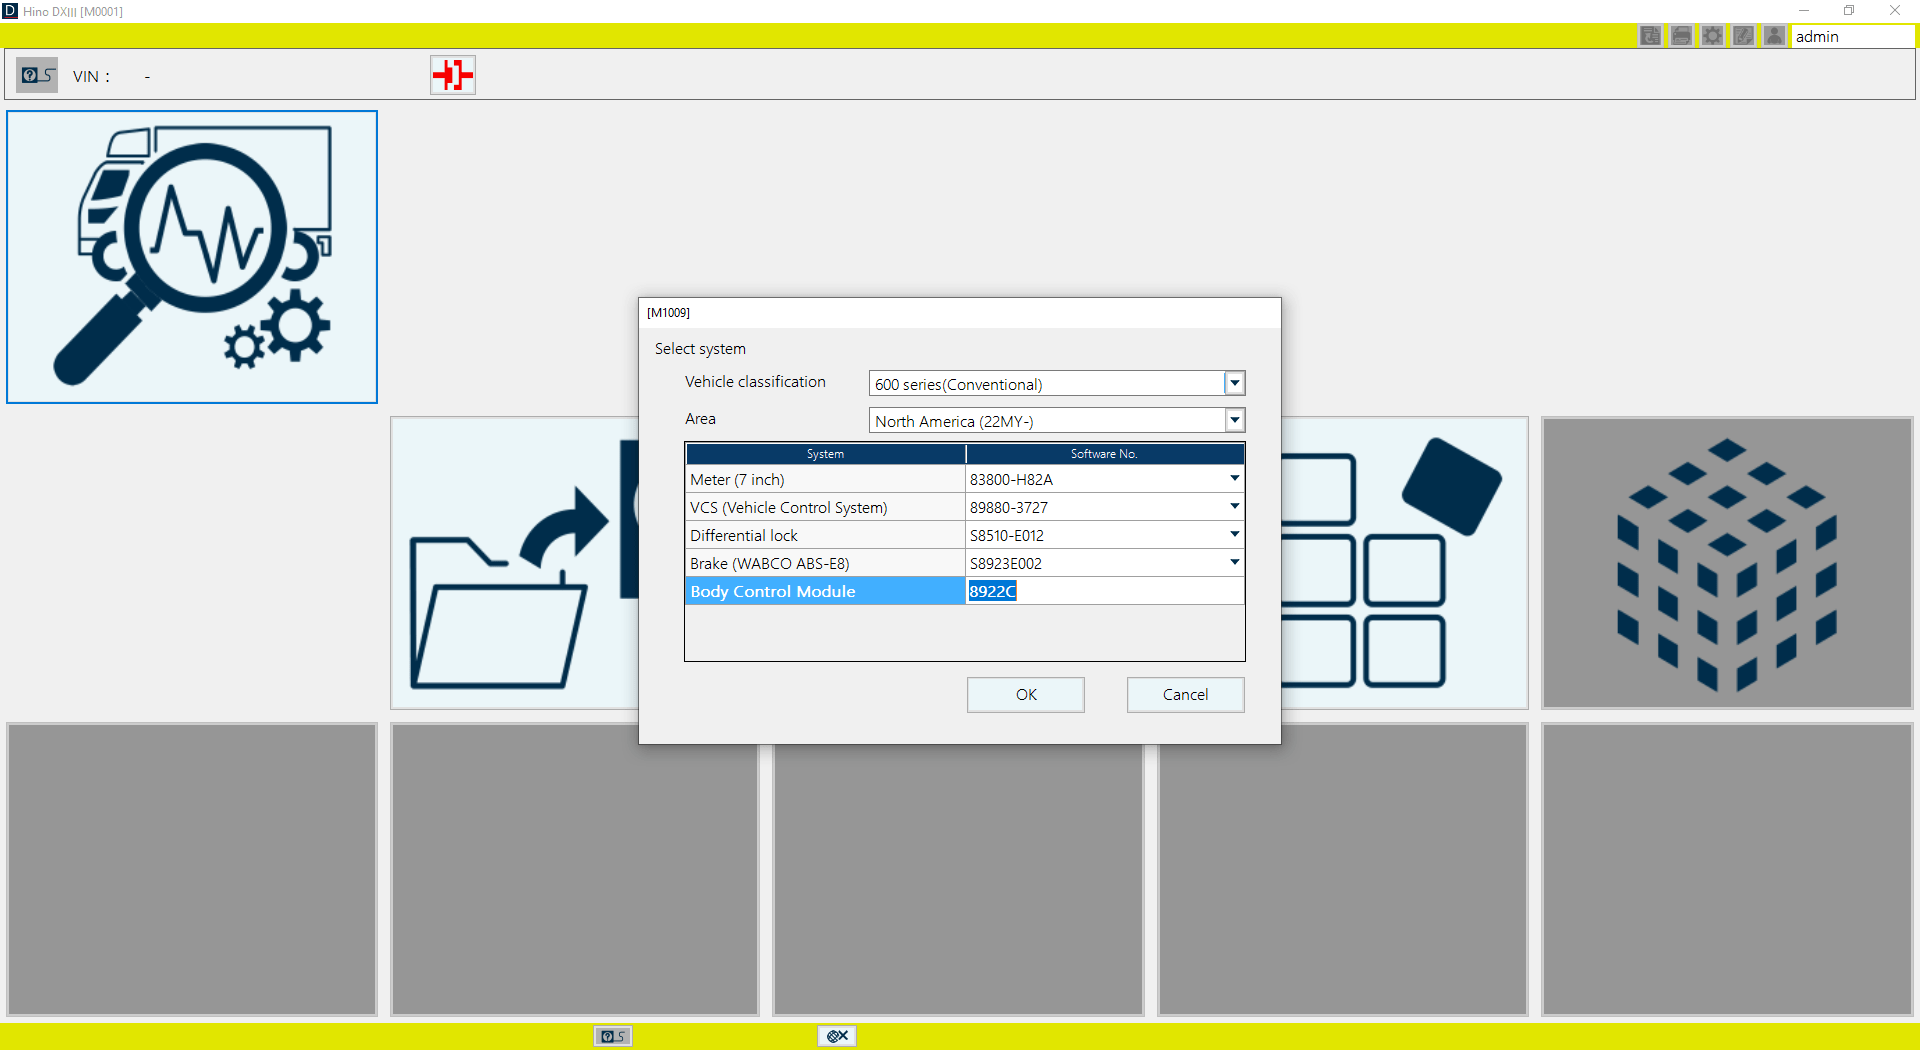Click the admin username field

point(1851,37)
